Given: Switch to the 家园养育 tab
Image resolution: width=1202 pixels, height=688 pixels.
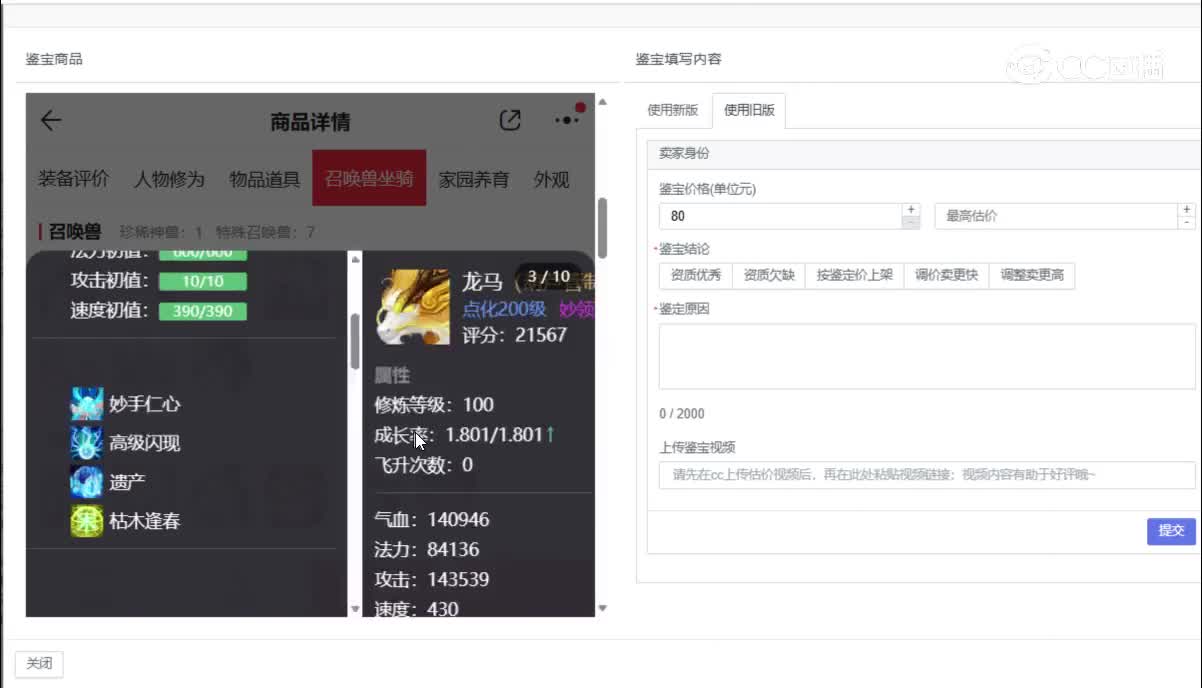Looking at the screenshot, I should tap(474, 179).
